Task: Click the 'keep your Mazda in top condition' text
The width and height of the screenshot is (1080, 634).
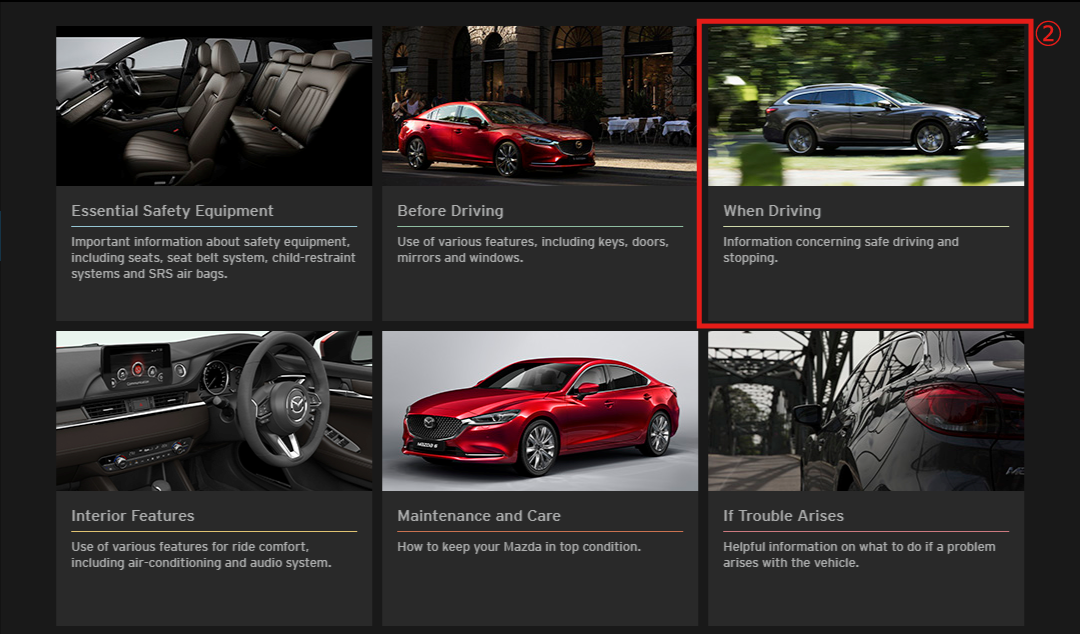Action: [x=518, y=547]
